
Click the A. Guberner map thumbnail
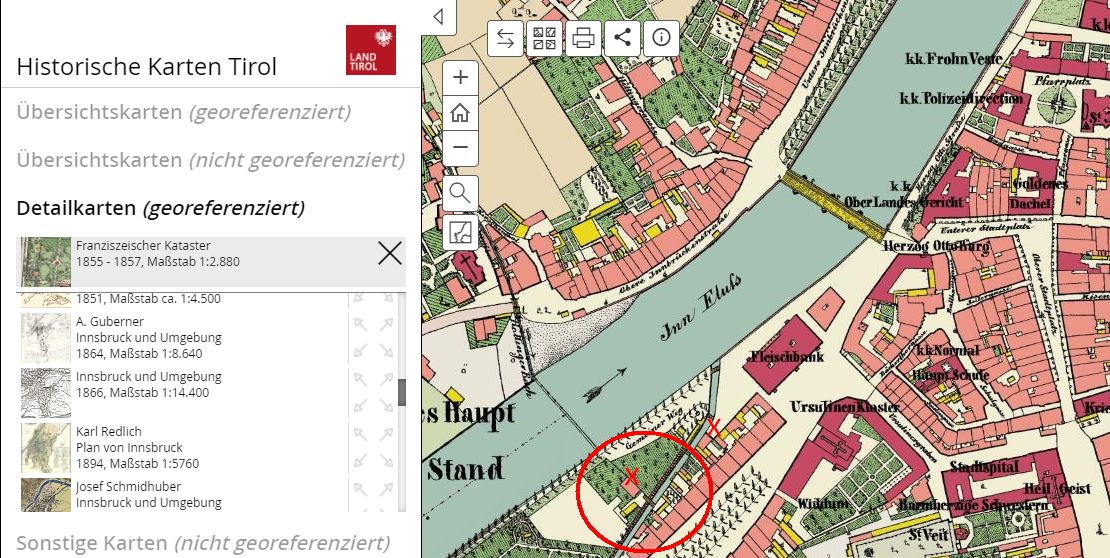click(x=46, y=338)
